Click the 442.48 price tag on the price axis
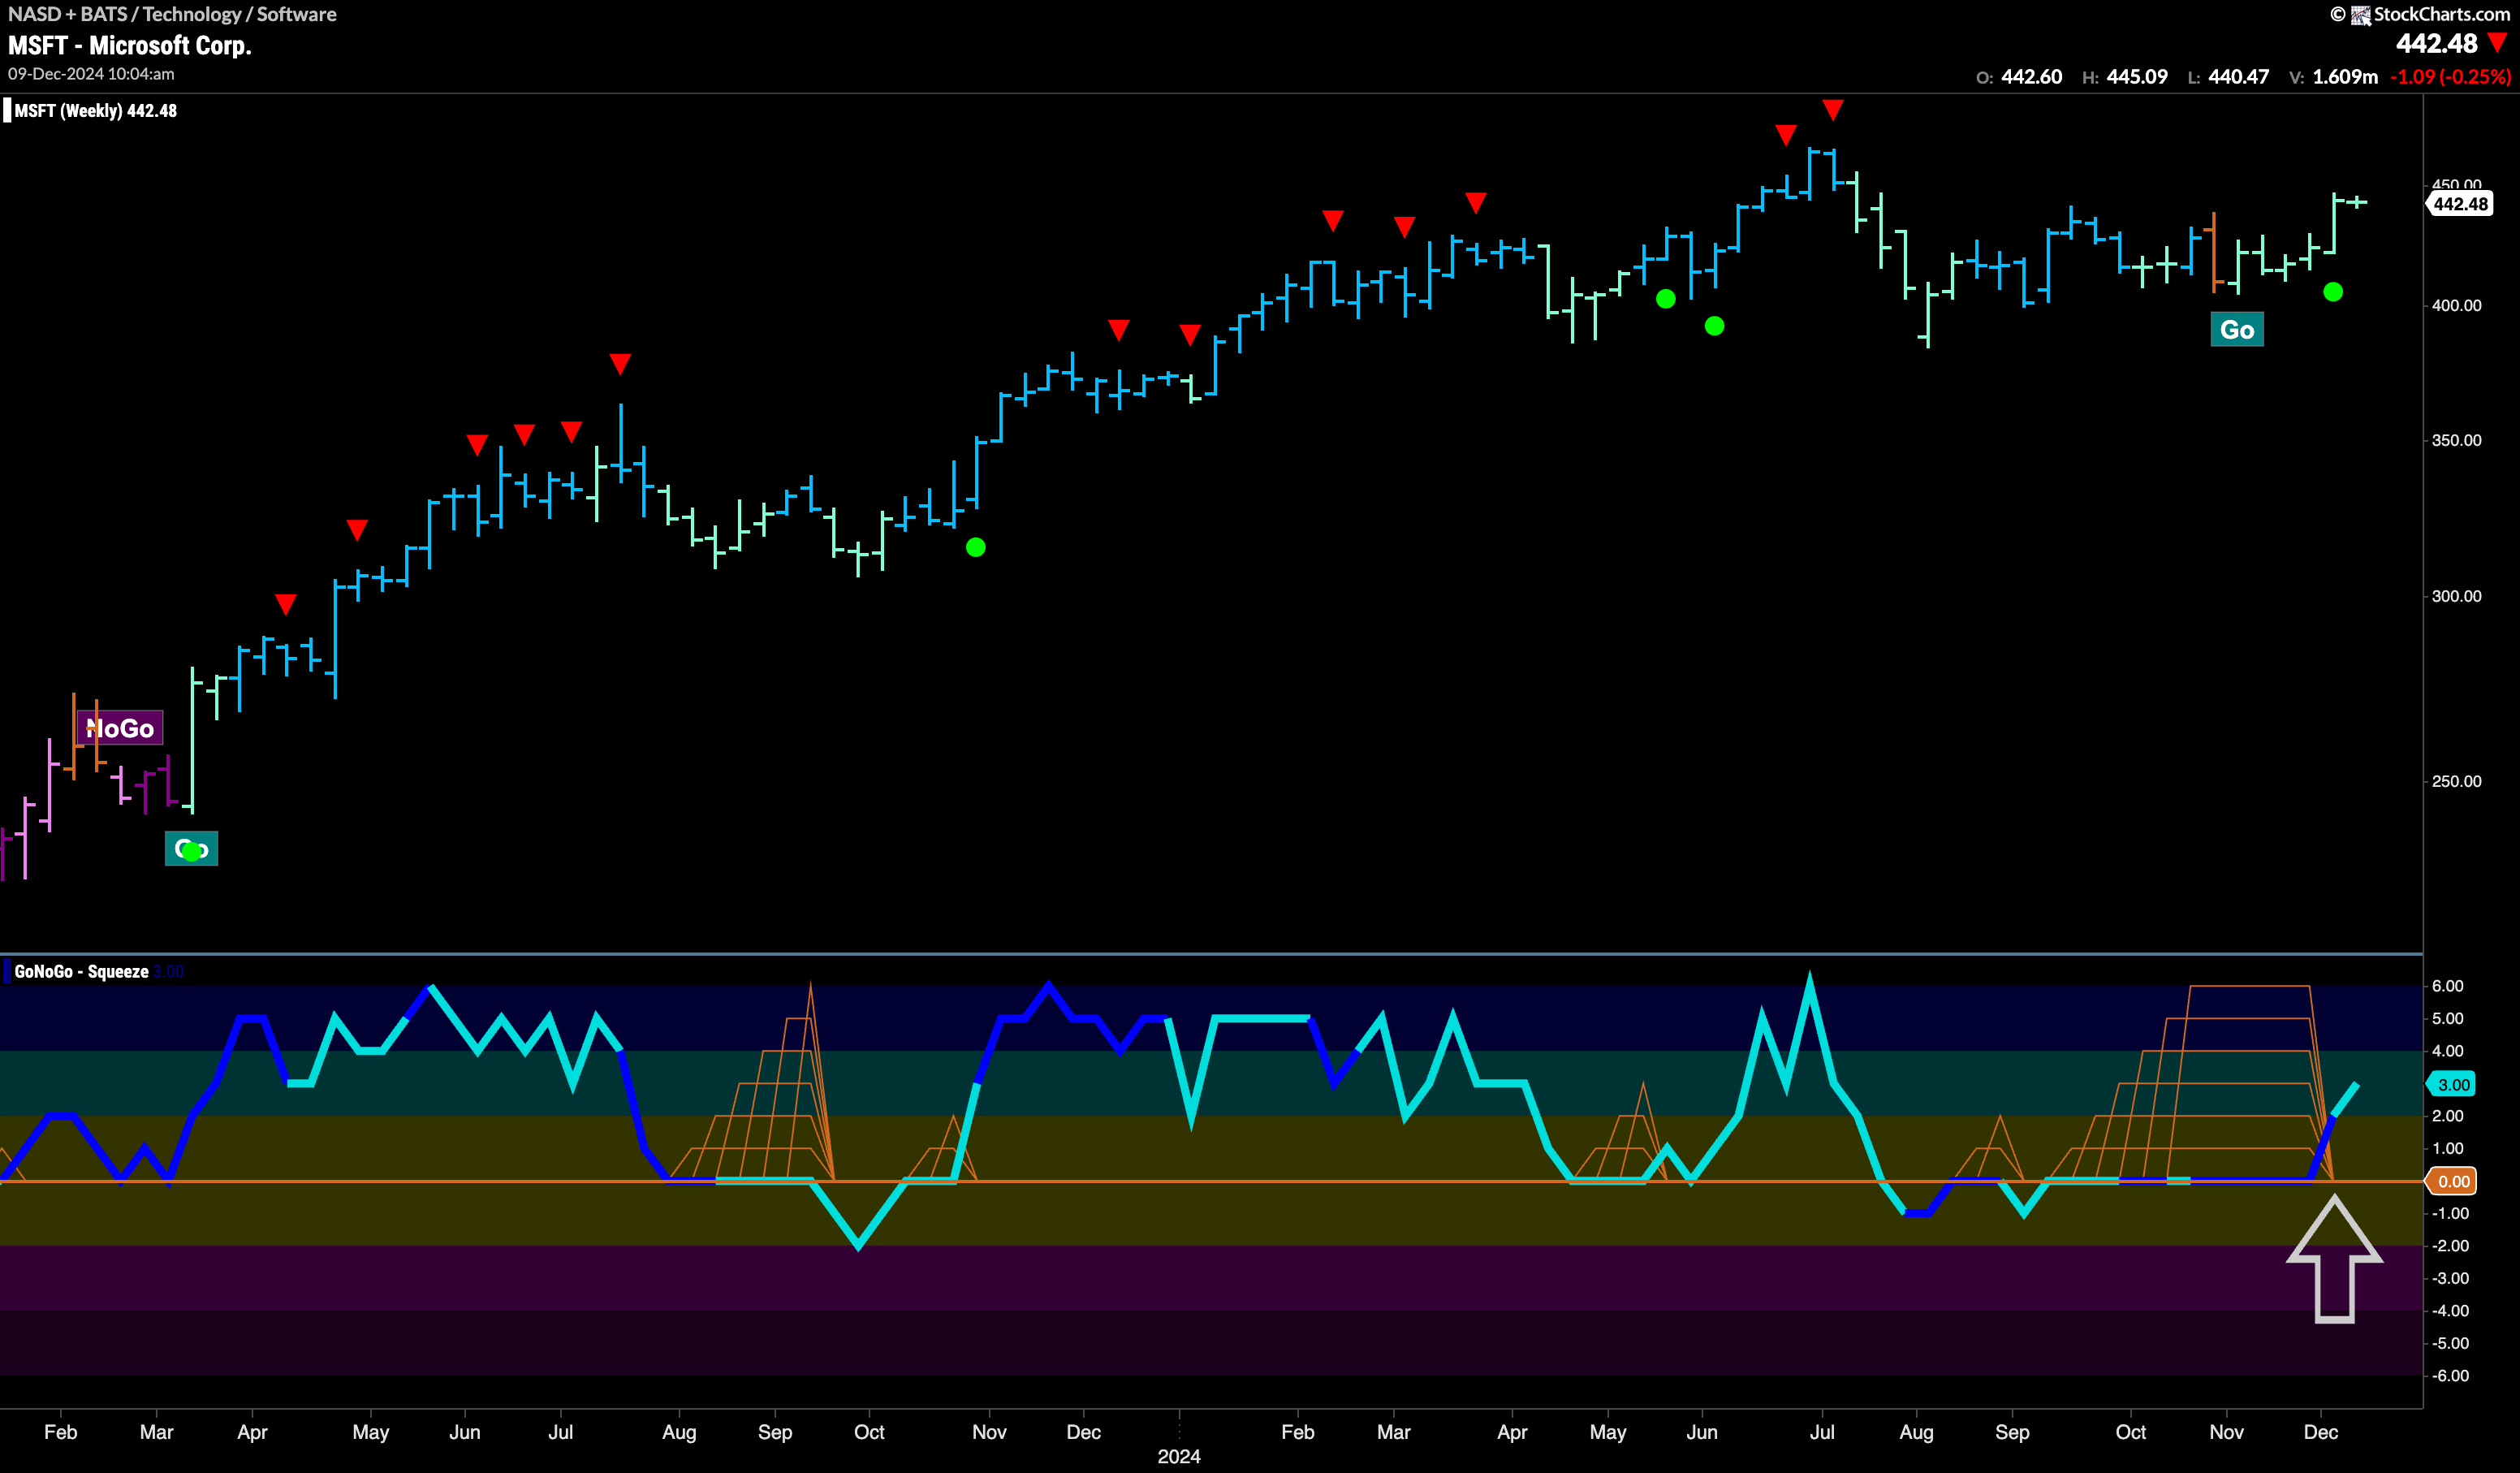The height and width of the screenshot is (1473, 2520). (2460, 204)
